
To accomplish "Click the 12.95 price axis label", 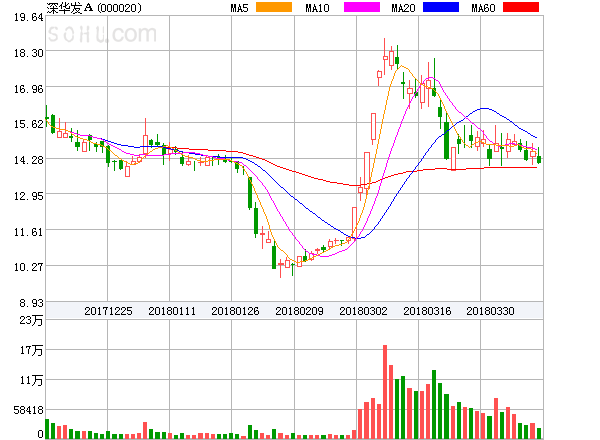I will tap(29, 196).
